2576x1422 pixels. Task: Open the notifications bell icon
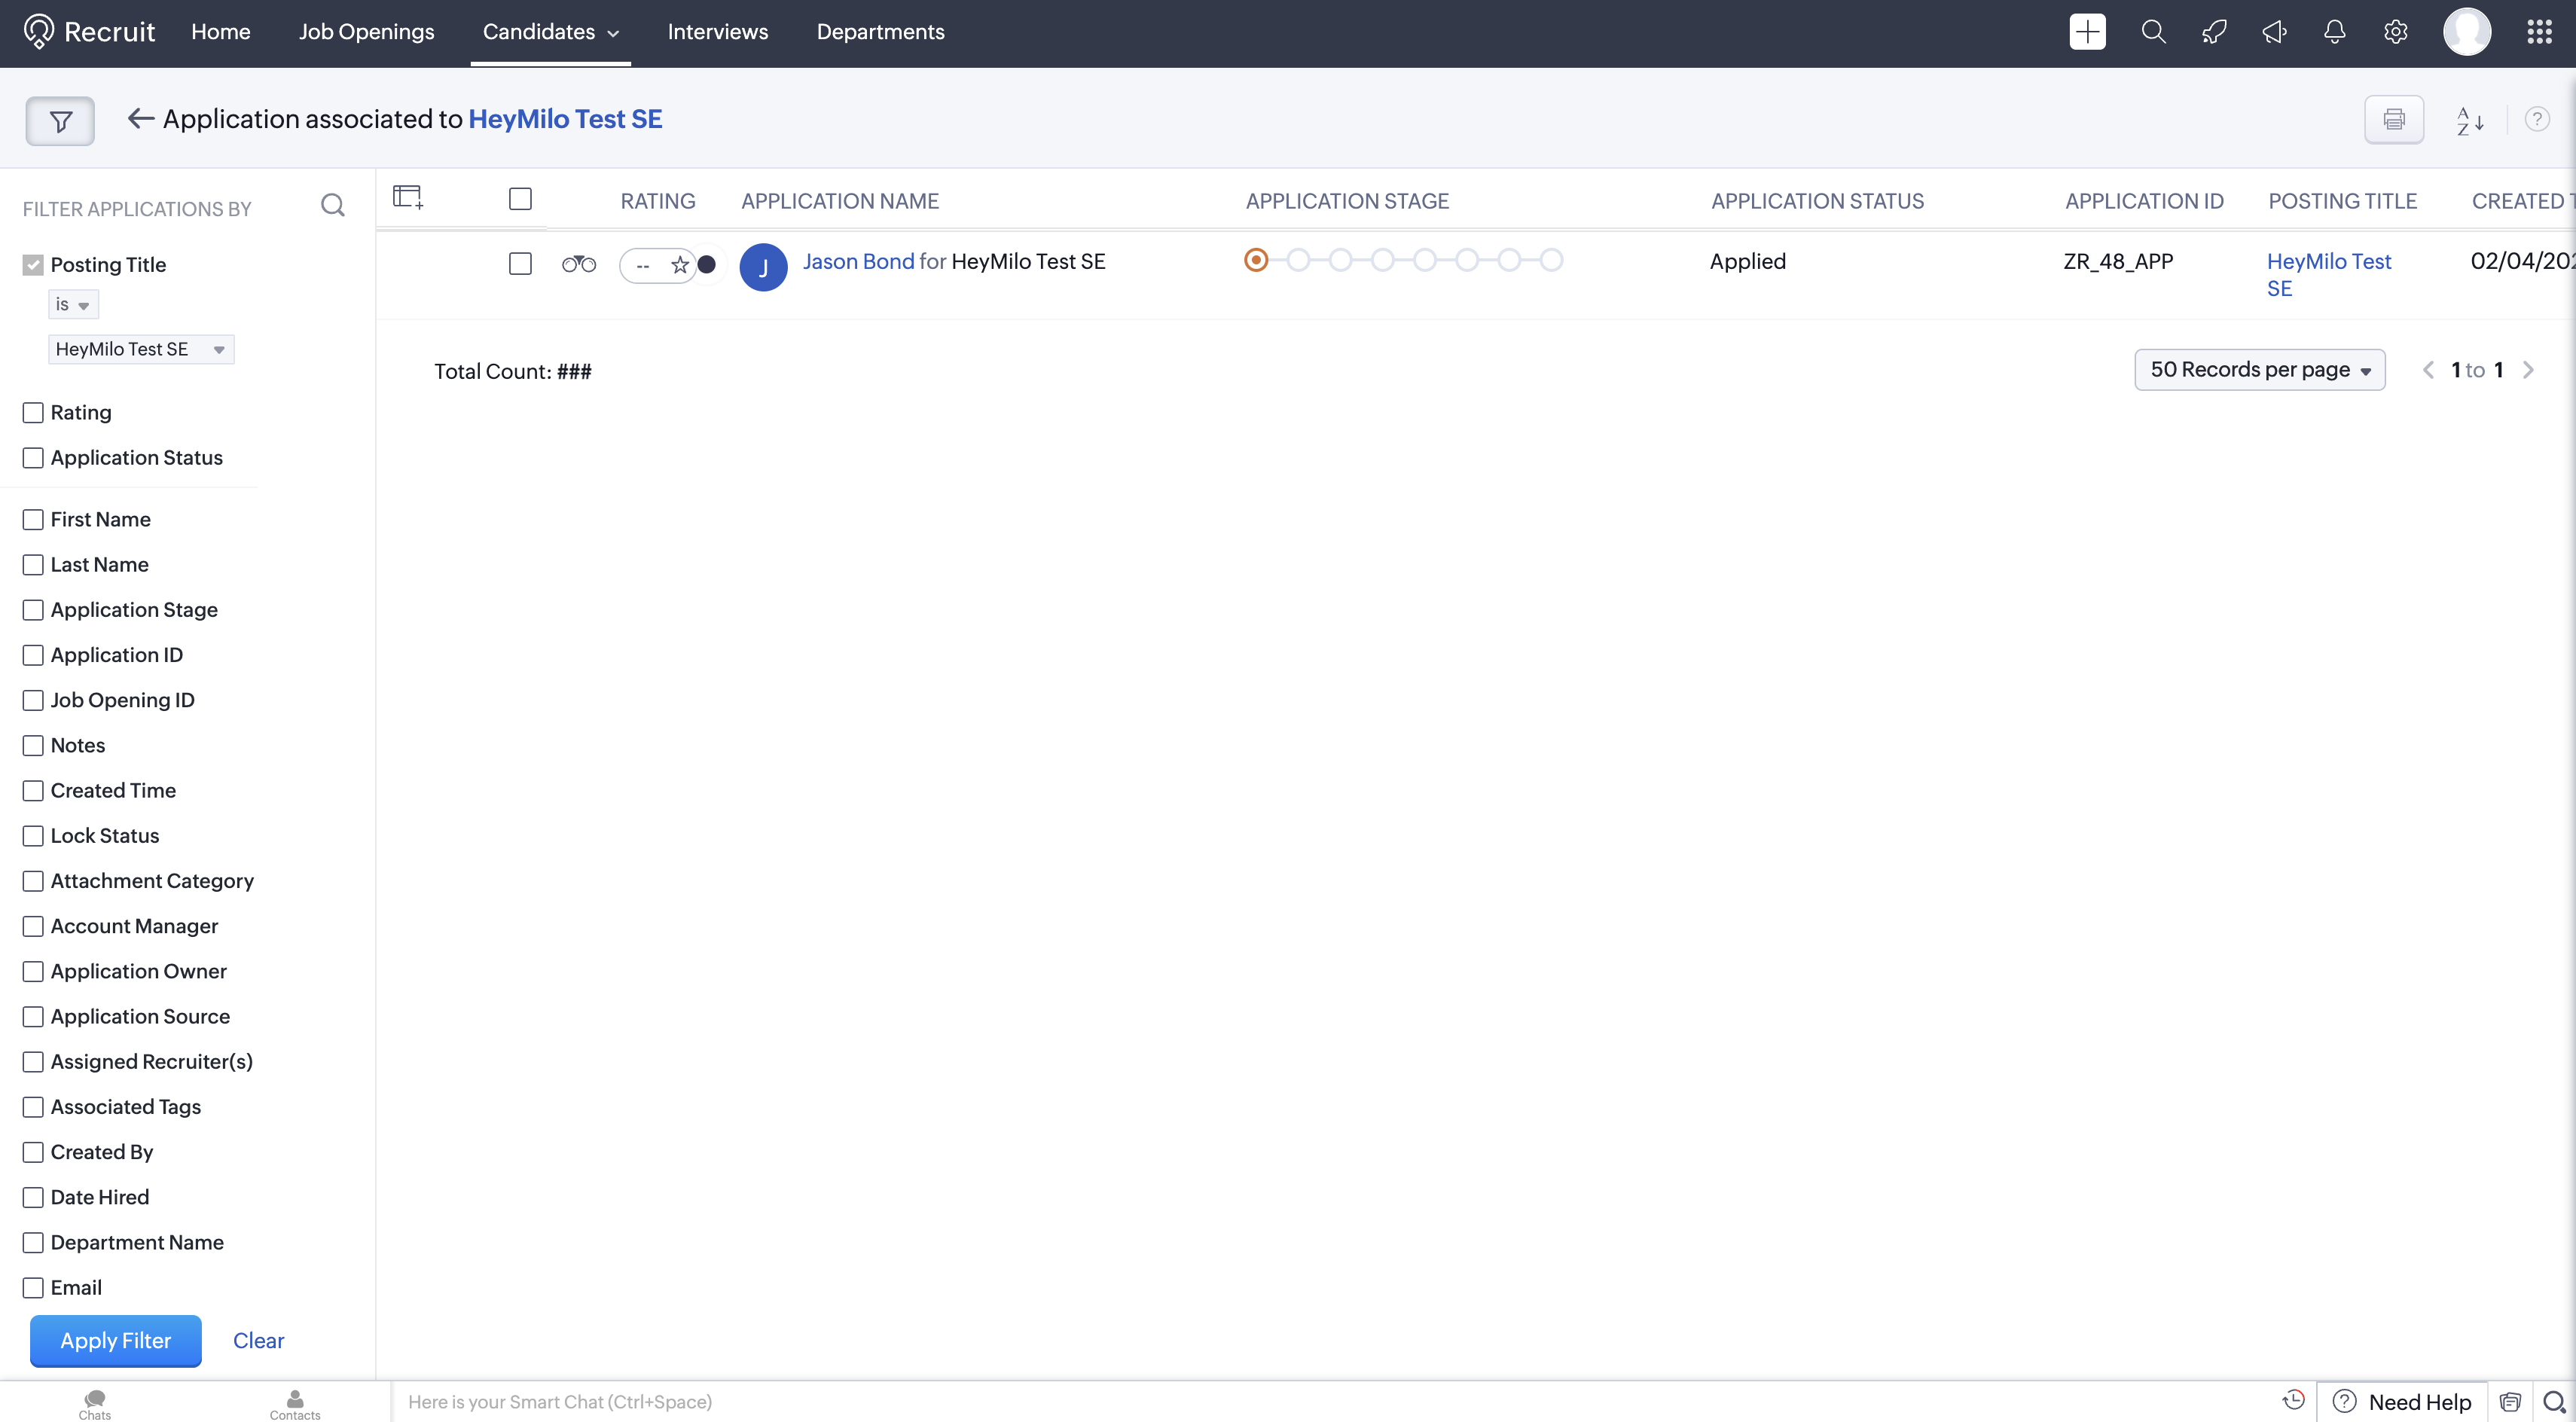click(x=2334, y=32)
